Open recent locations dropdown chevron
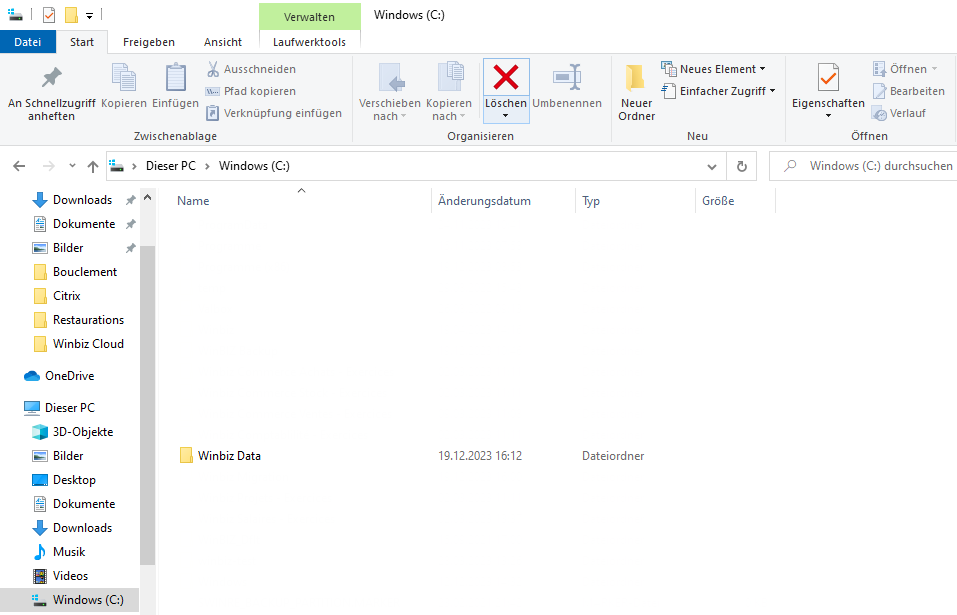 pyautogui.click(x=72, y=166)
